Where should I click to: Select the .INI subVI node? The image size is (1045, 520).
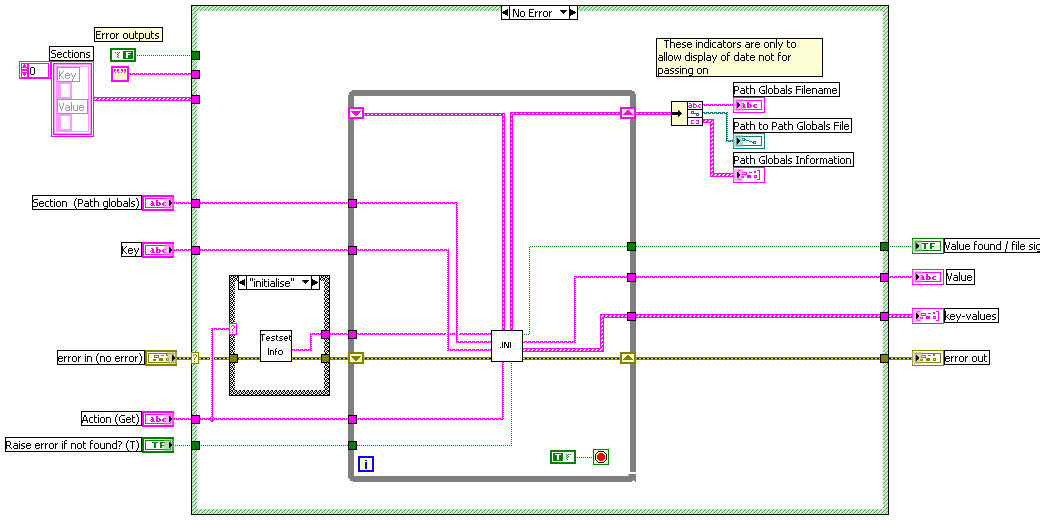click(507, 345)
